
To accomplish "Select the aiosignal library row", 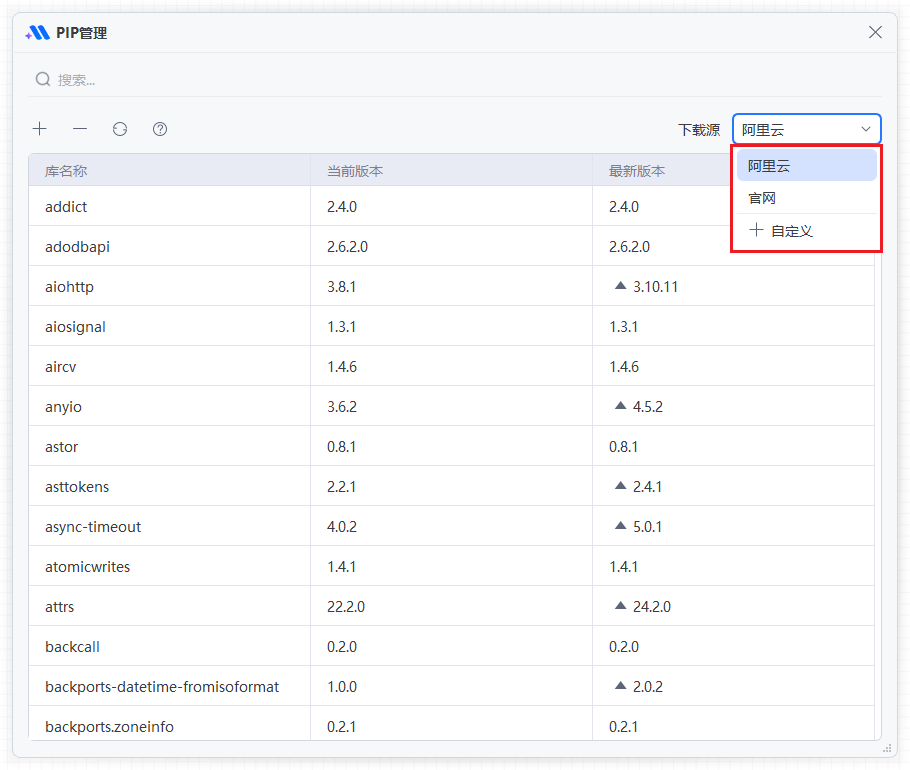I will [452, 327].
